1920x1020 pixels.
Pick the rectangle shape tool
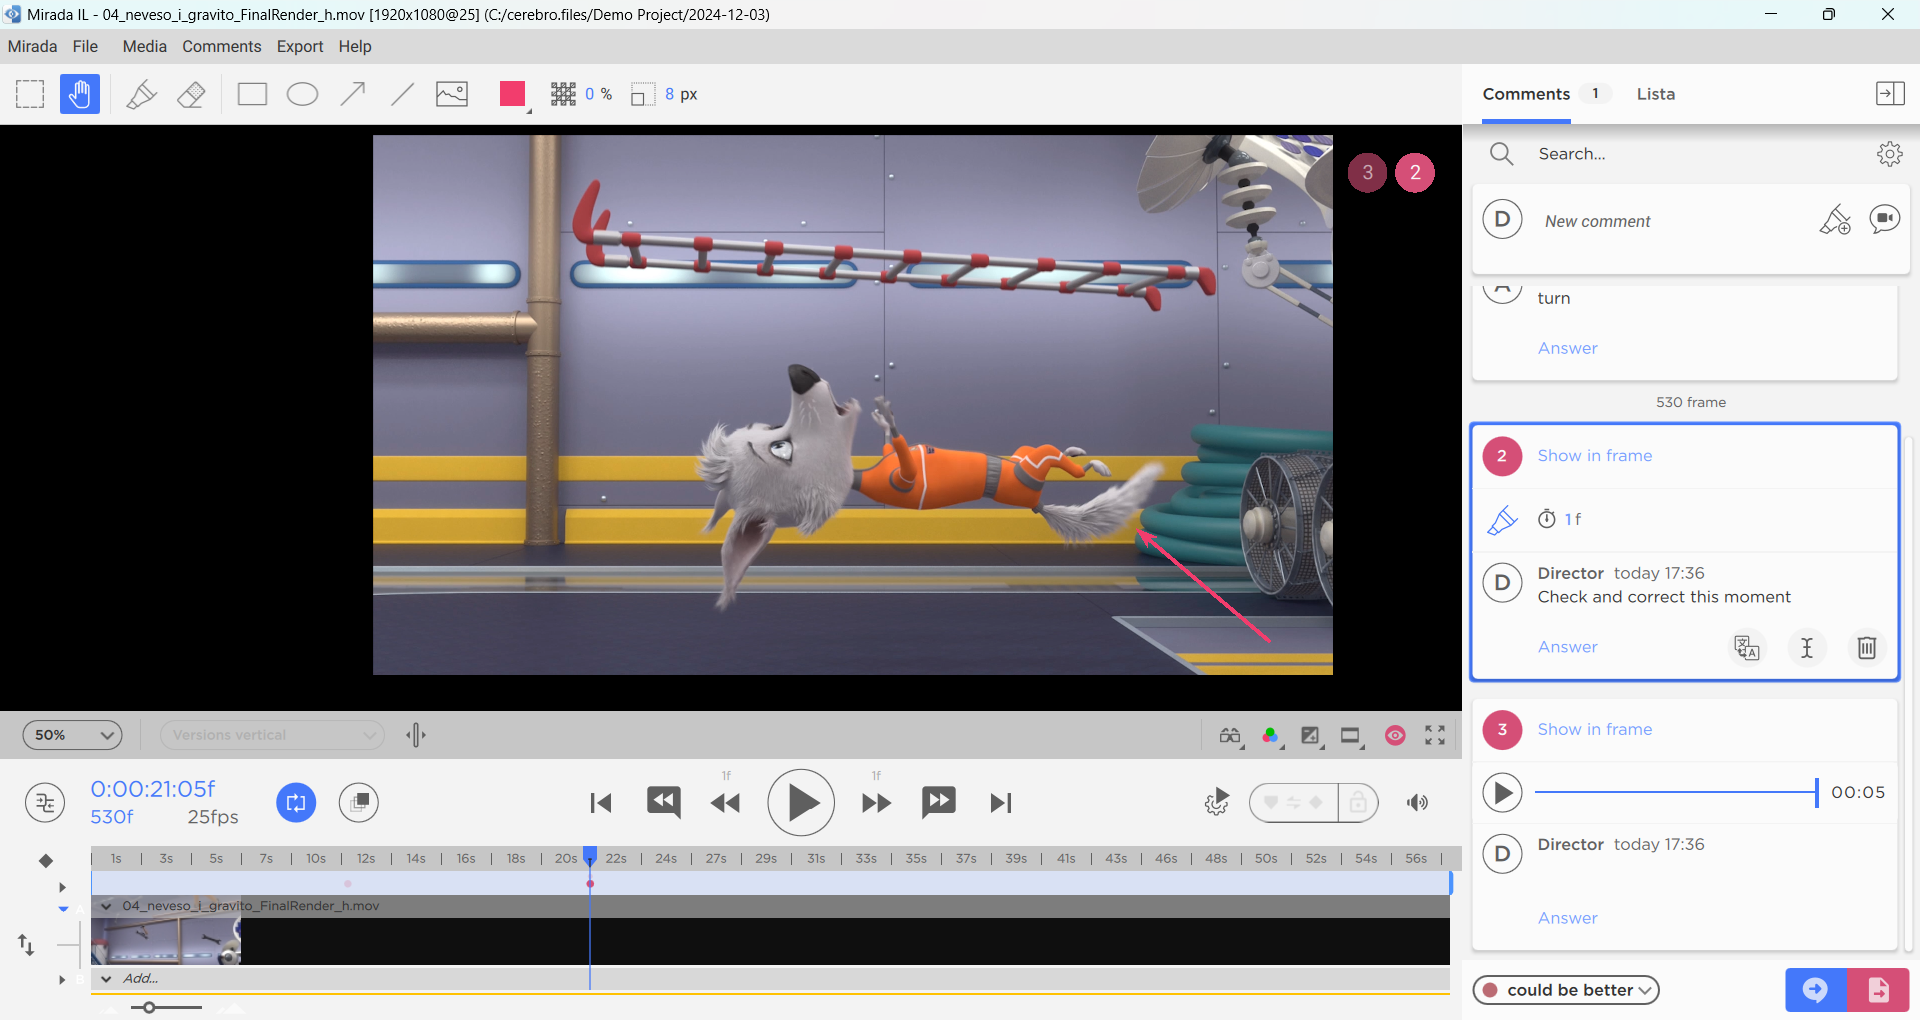tap(252, 94)
